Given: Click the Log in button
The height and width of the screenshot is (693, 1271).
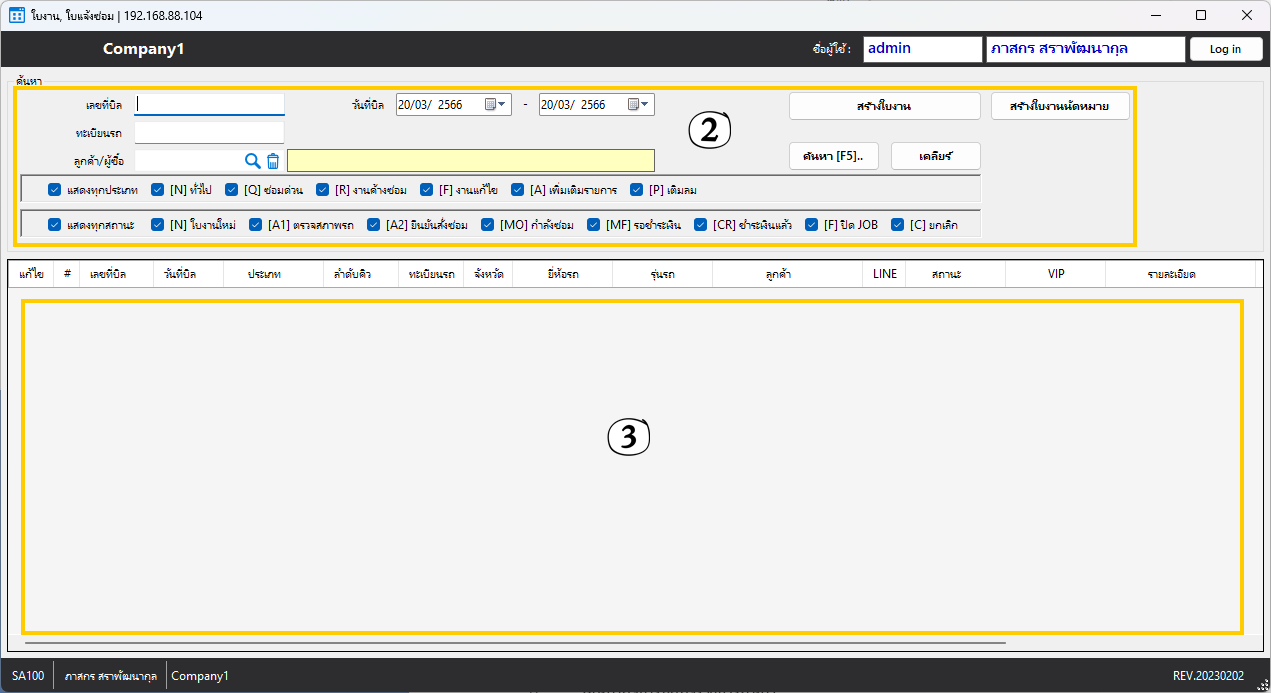Looking at the screenshot, I should [x=1225, y=49].
